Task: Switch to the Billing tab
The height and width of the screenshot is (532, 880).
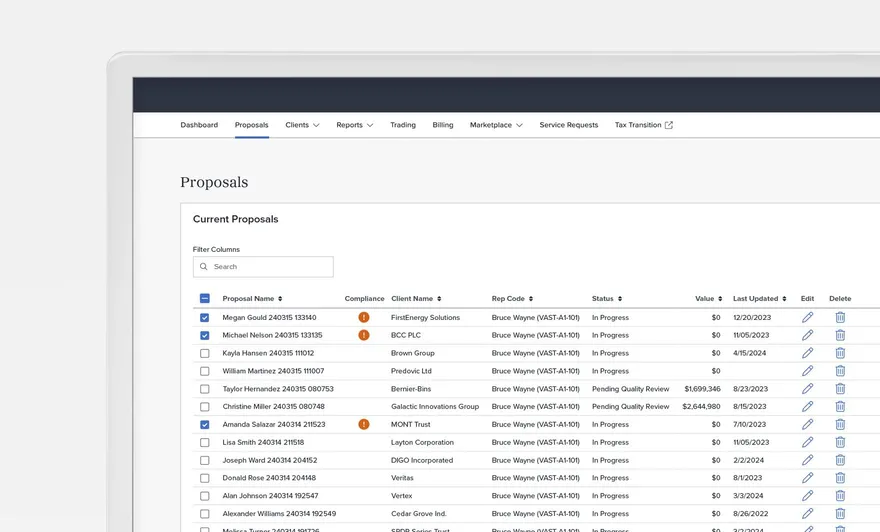Action: click(x=443, y=125)
